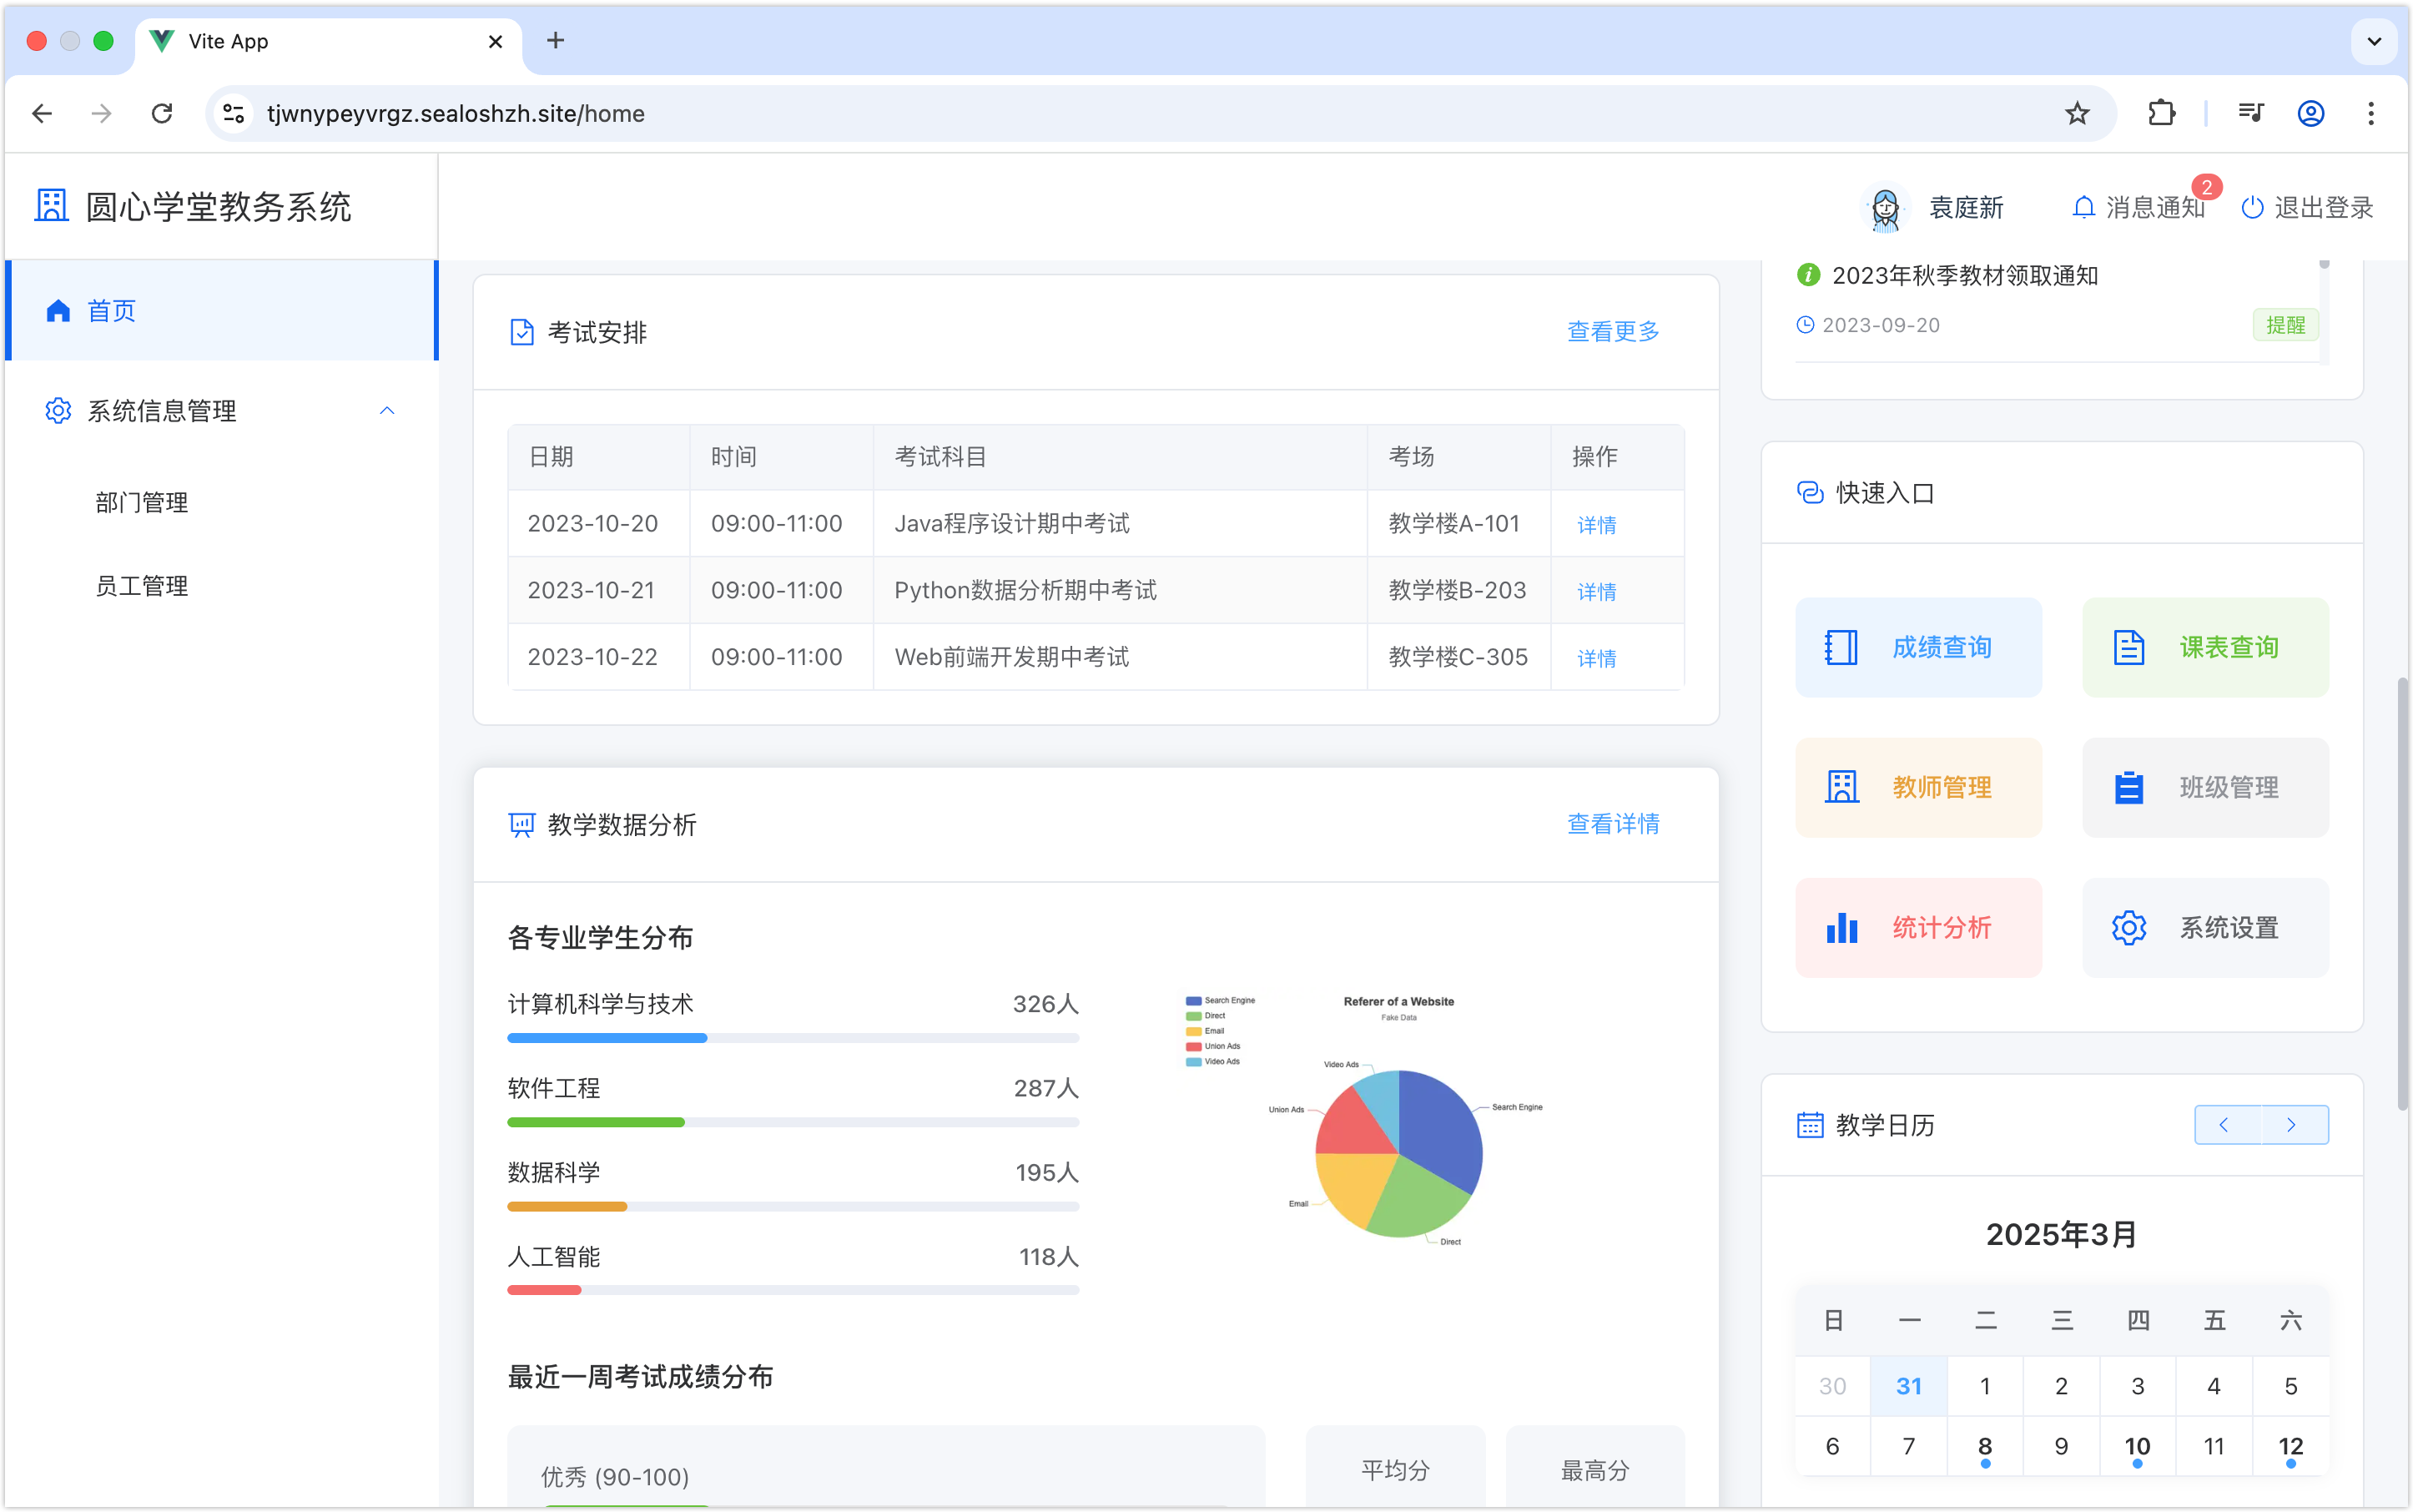The width and height of the screenshot is (2413, 1512).
Task: Click the logout power icon
Action: [2252, 208]
